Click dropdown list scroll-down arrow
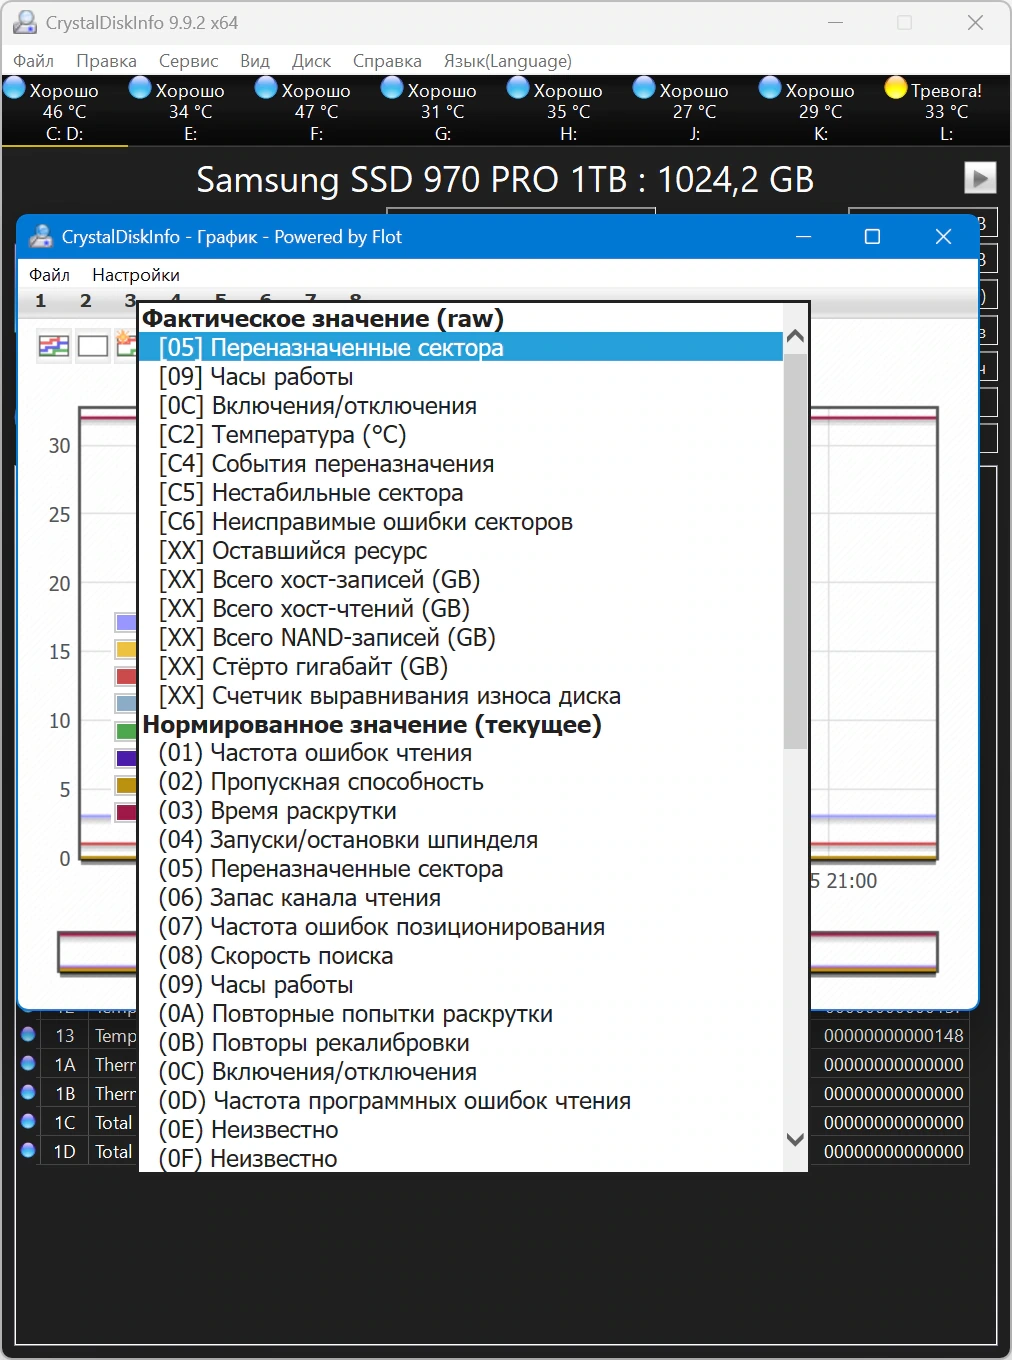This screenshot has height=1360, width=1012. pyautogui.click(x=795, y=1139)
